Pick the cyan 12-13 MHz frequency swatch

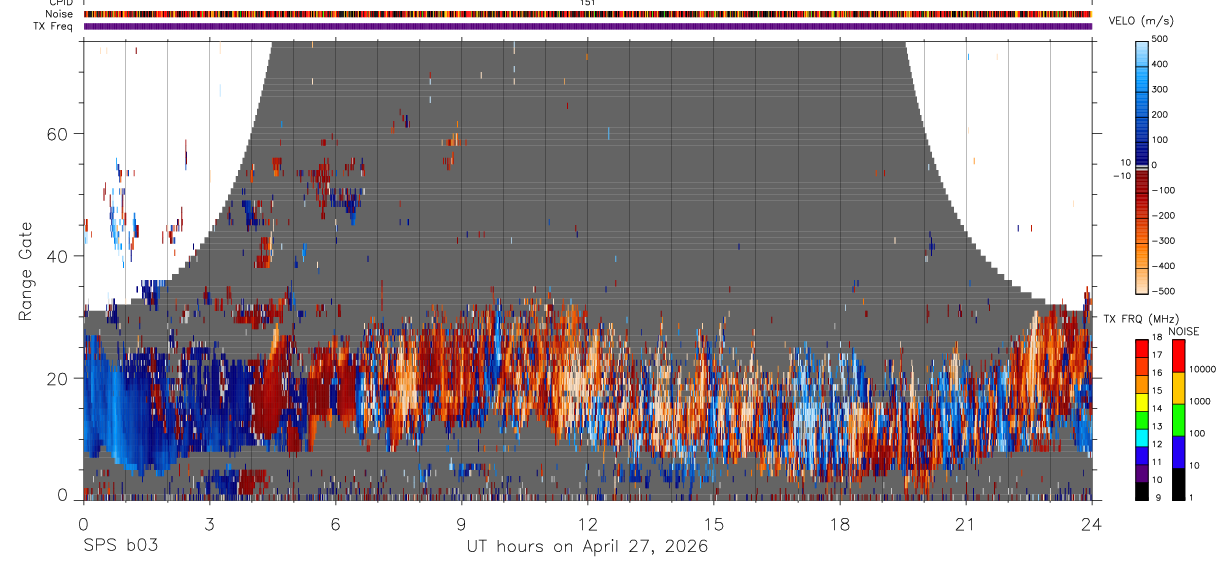point(1143,438)
